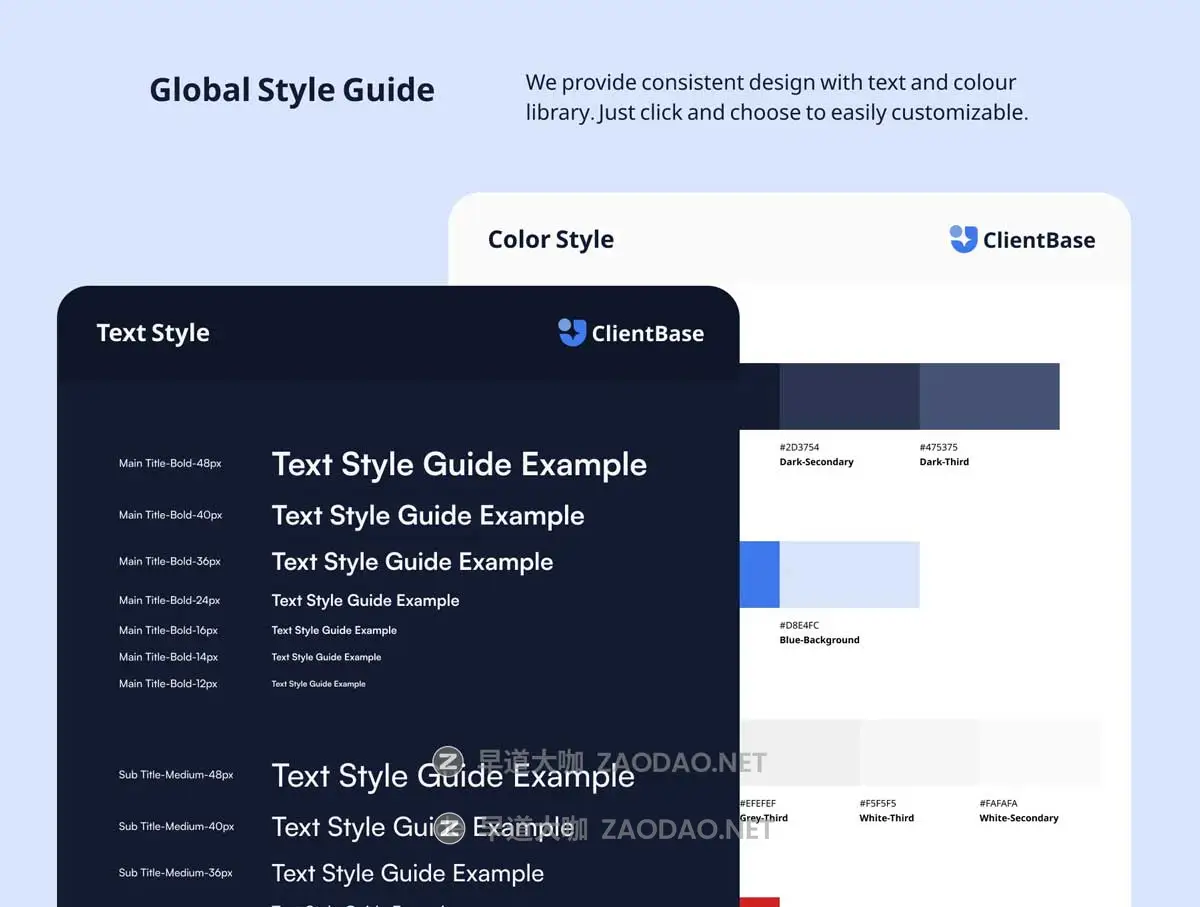Image resolution: width=1200 pixels, height=907 pixels.
Task: Pick the White-Third #F5F5F5 swatch
Action: [919, 752]
